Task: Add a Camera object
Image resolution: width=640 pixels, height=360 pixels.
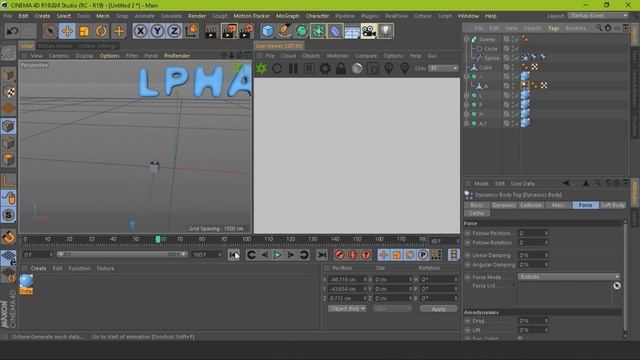Action: tap(369, 31)
